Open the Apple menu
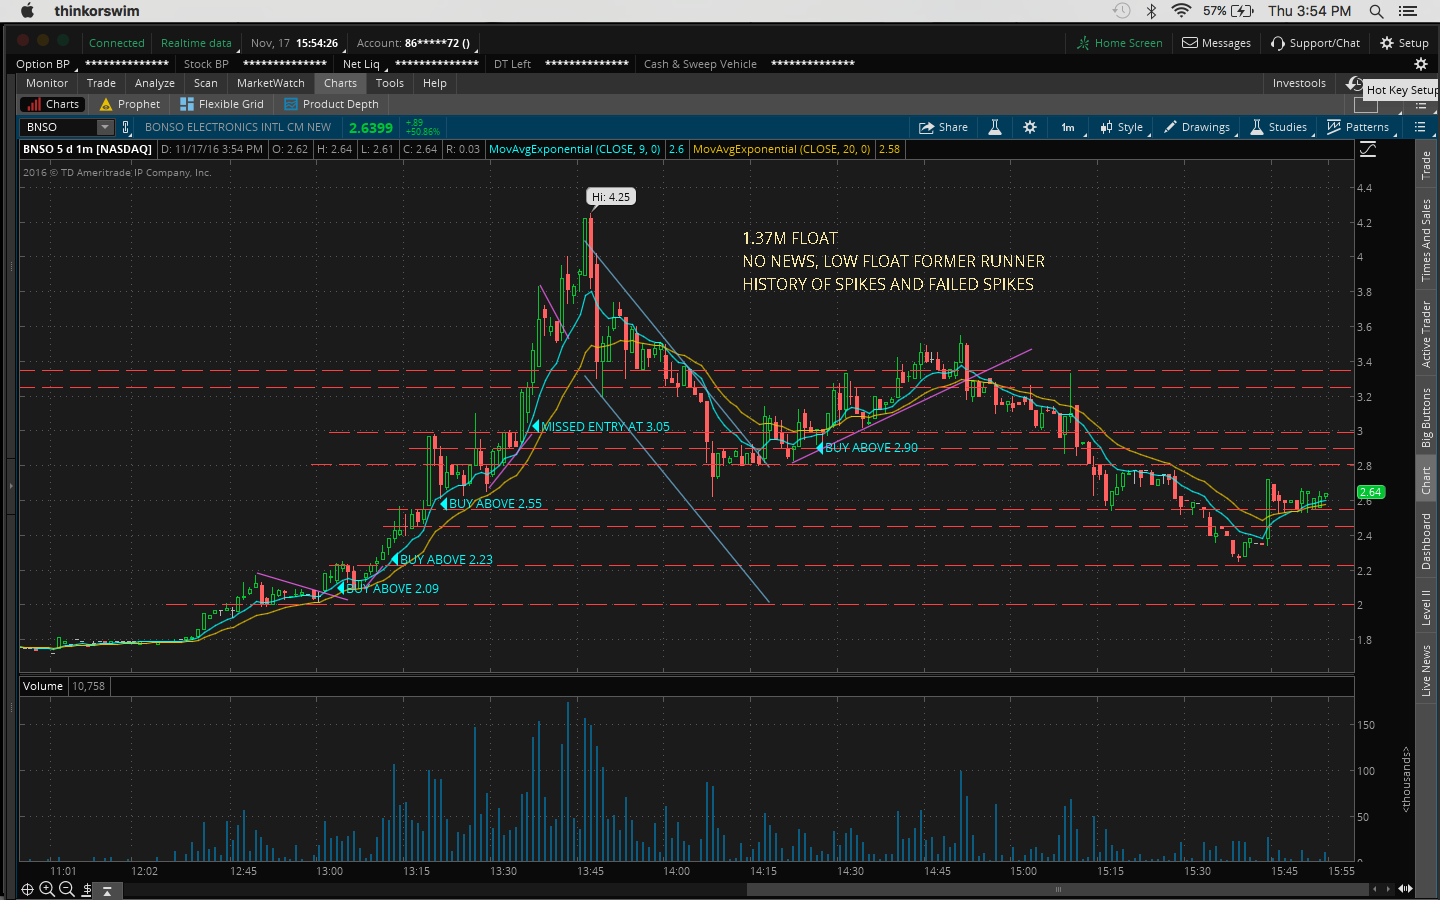The image size is (1440, 900). click(x=27, y=11)
